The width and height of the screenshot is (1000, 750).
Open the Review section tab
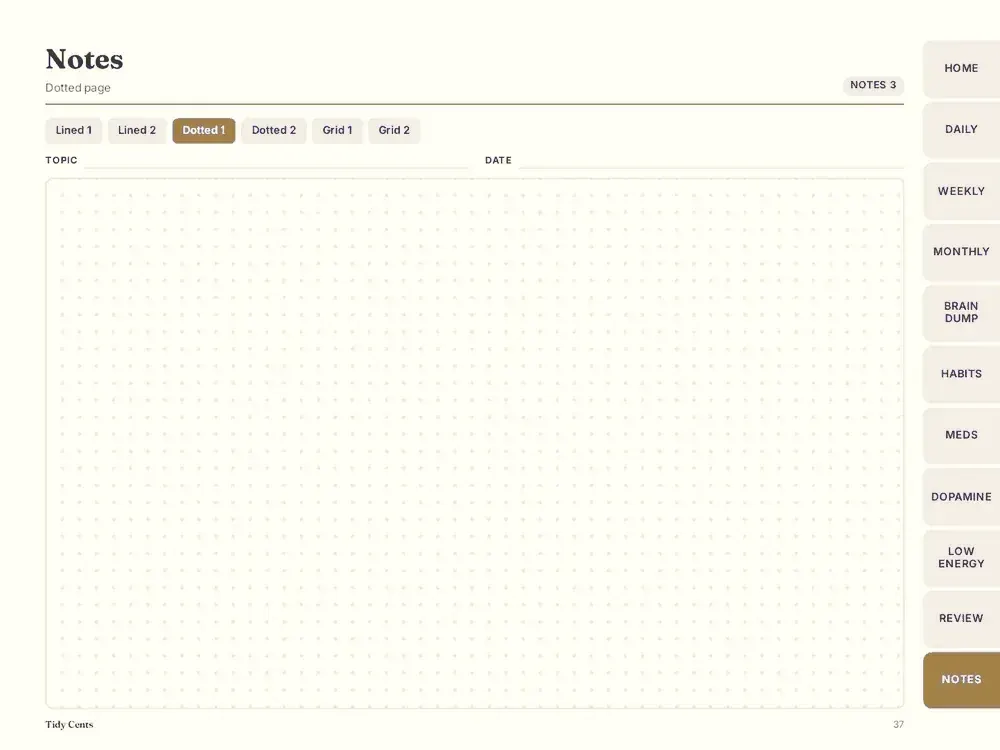(961, 619)
